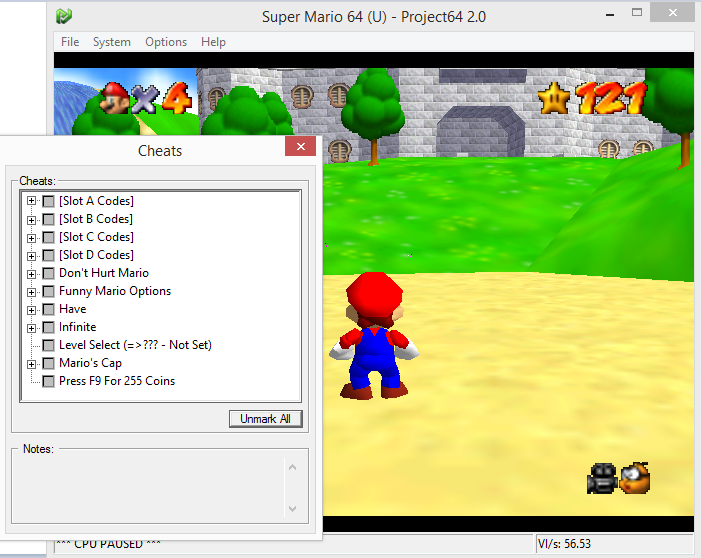
Task: Click inside the Notes text area
Action: click(x=148, y=488)
